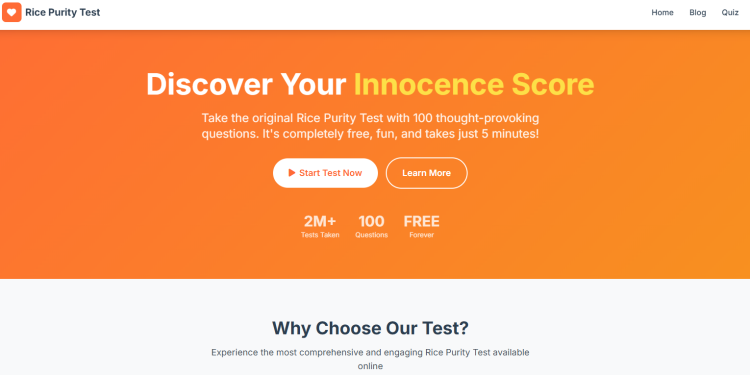Click the Start Test Now button
Screen dimensions: 750x375
point(325,173)
